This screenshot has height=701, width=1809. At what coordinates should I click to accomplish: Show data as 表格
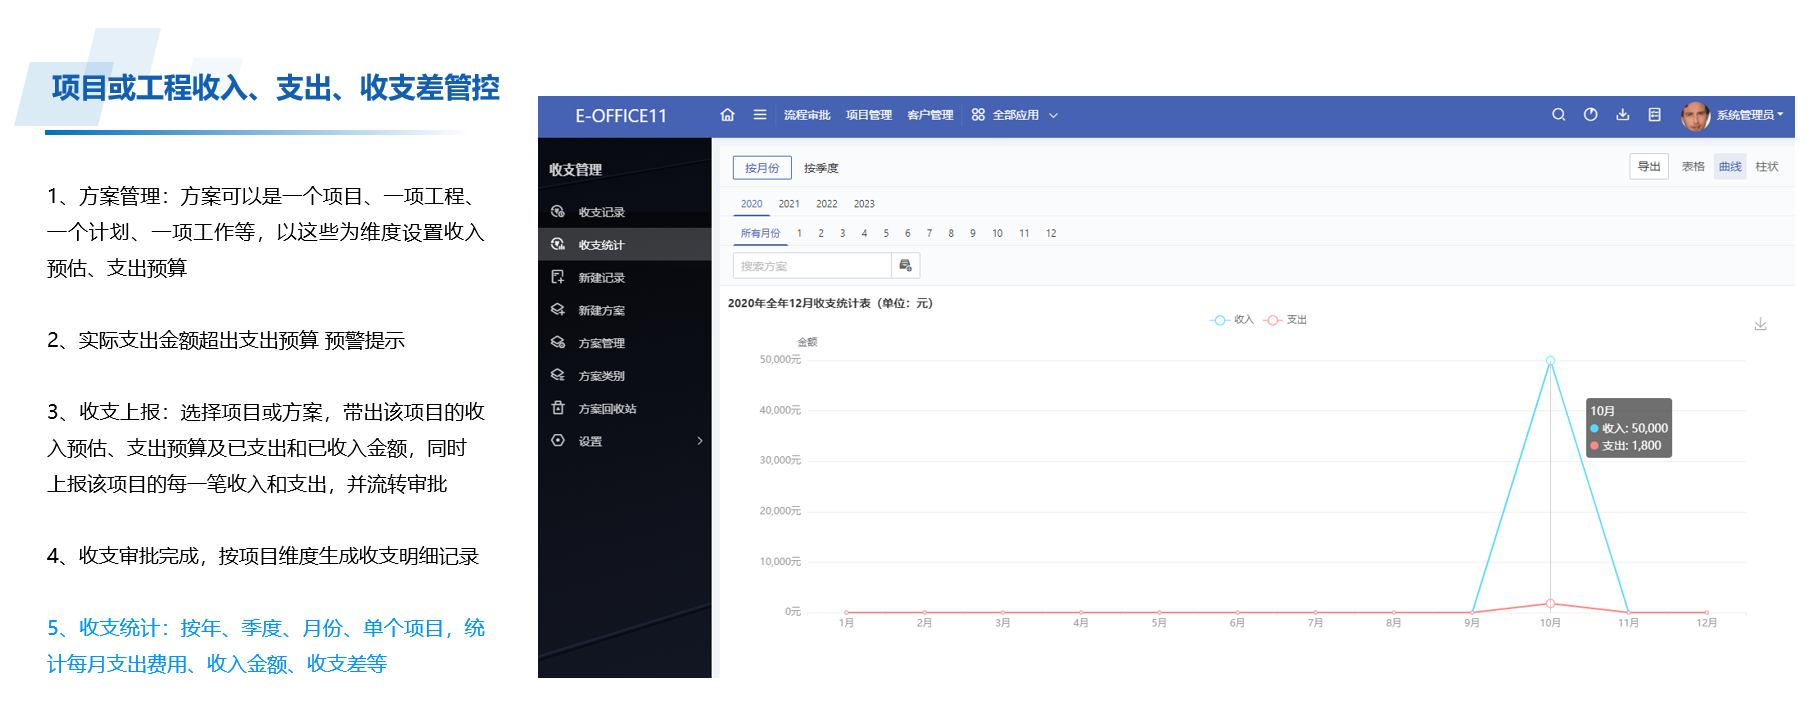pos(1693,167)
